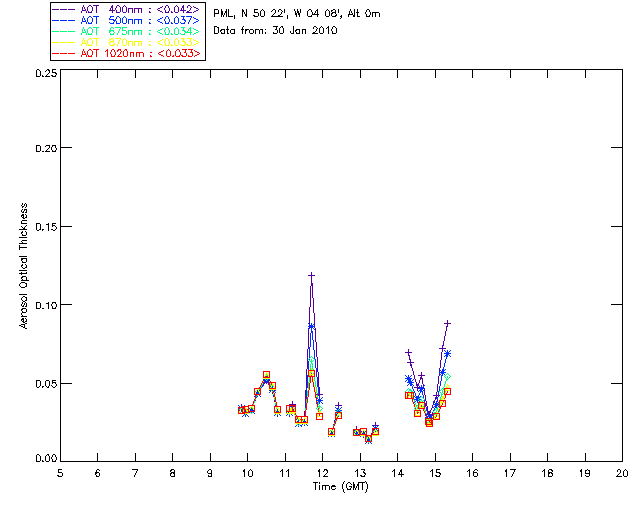Click the 0.15 y-axis tick label
640x512 pixels.
(x=46, y=227)
